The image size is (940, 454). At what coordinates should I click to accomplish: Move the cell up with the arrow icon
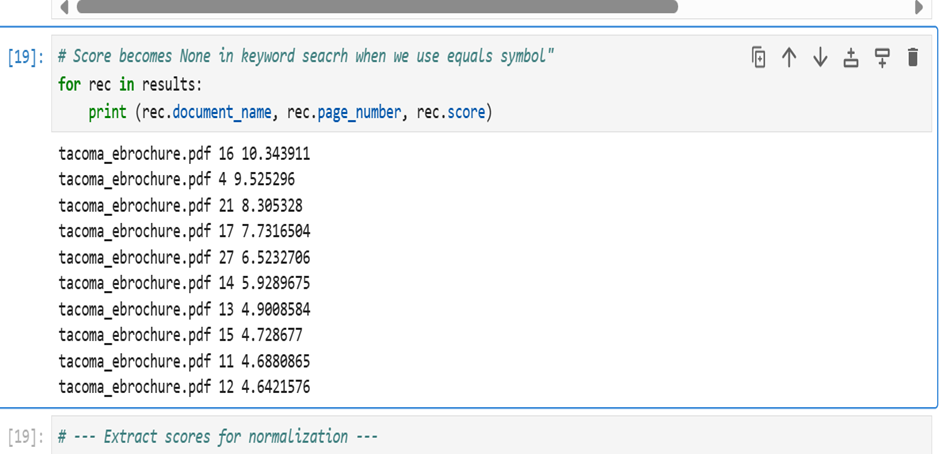[789, 58]
